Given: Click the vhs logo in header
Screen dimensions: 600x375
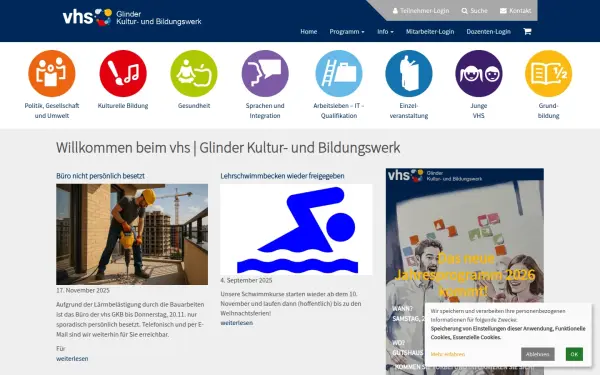Looking at the screenshot, I should tap(87, 17).
